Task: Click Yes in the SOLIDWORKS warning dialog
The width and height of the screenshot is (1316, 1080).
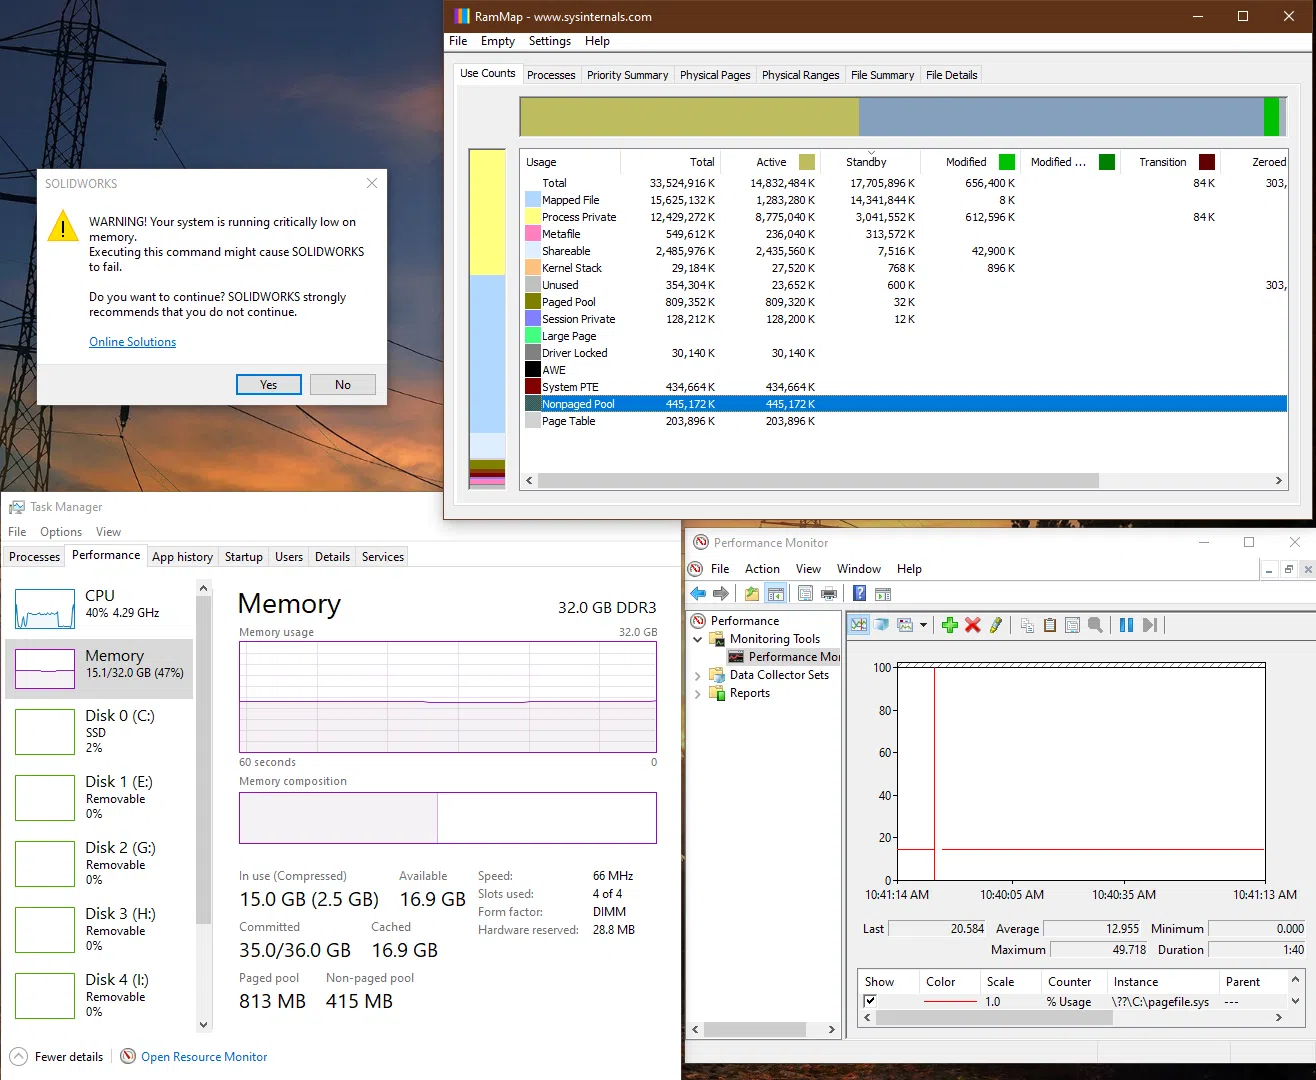Action: 268,385
